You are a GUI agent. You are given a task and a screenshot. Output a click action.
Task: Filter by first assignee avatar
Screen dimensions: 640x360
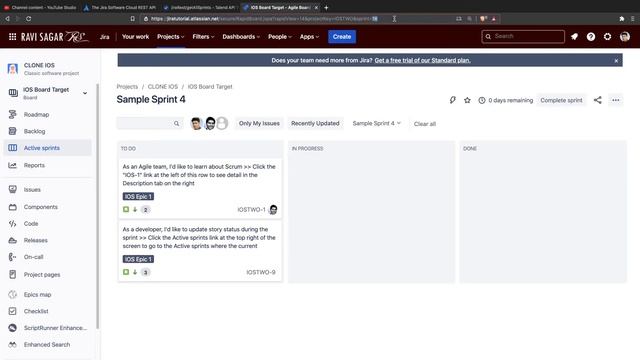pos(196,123)
